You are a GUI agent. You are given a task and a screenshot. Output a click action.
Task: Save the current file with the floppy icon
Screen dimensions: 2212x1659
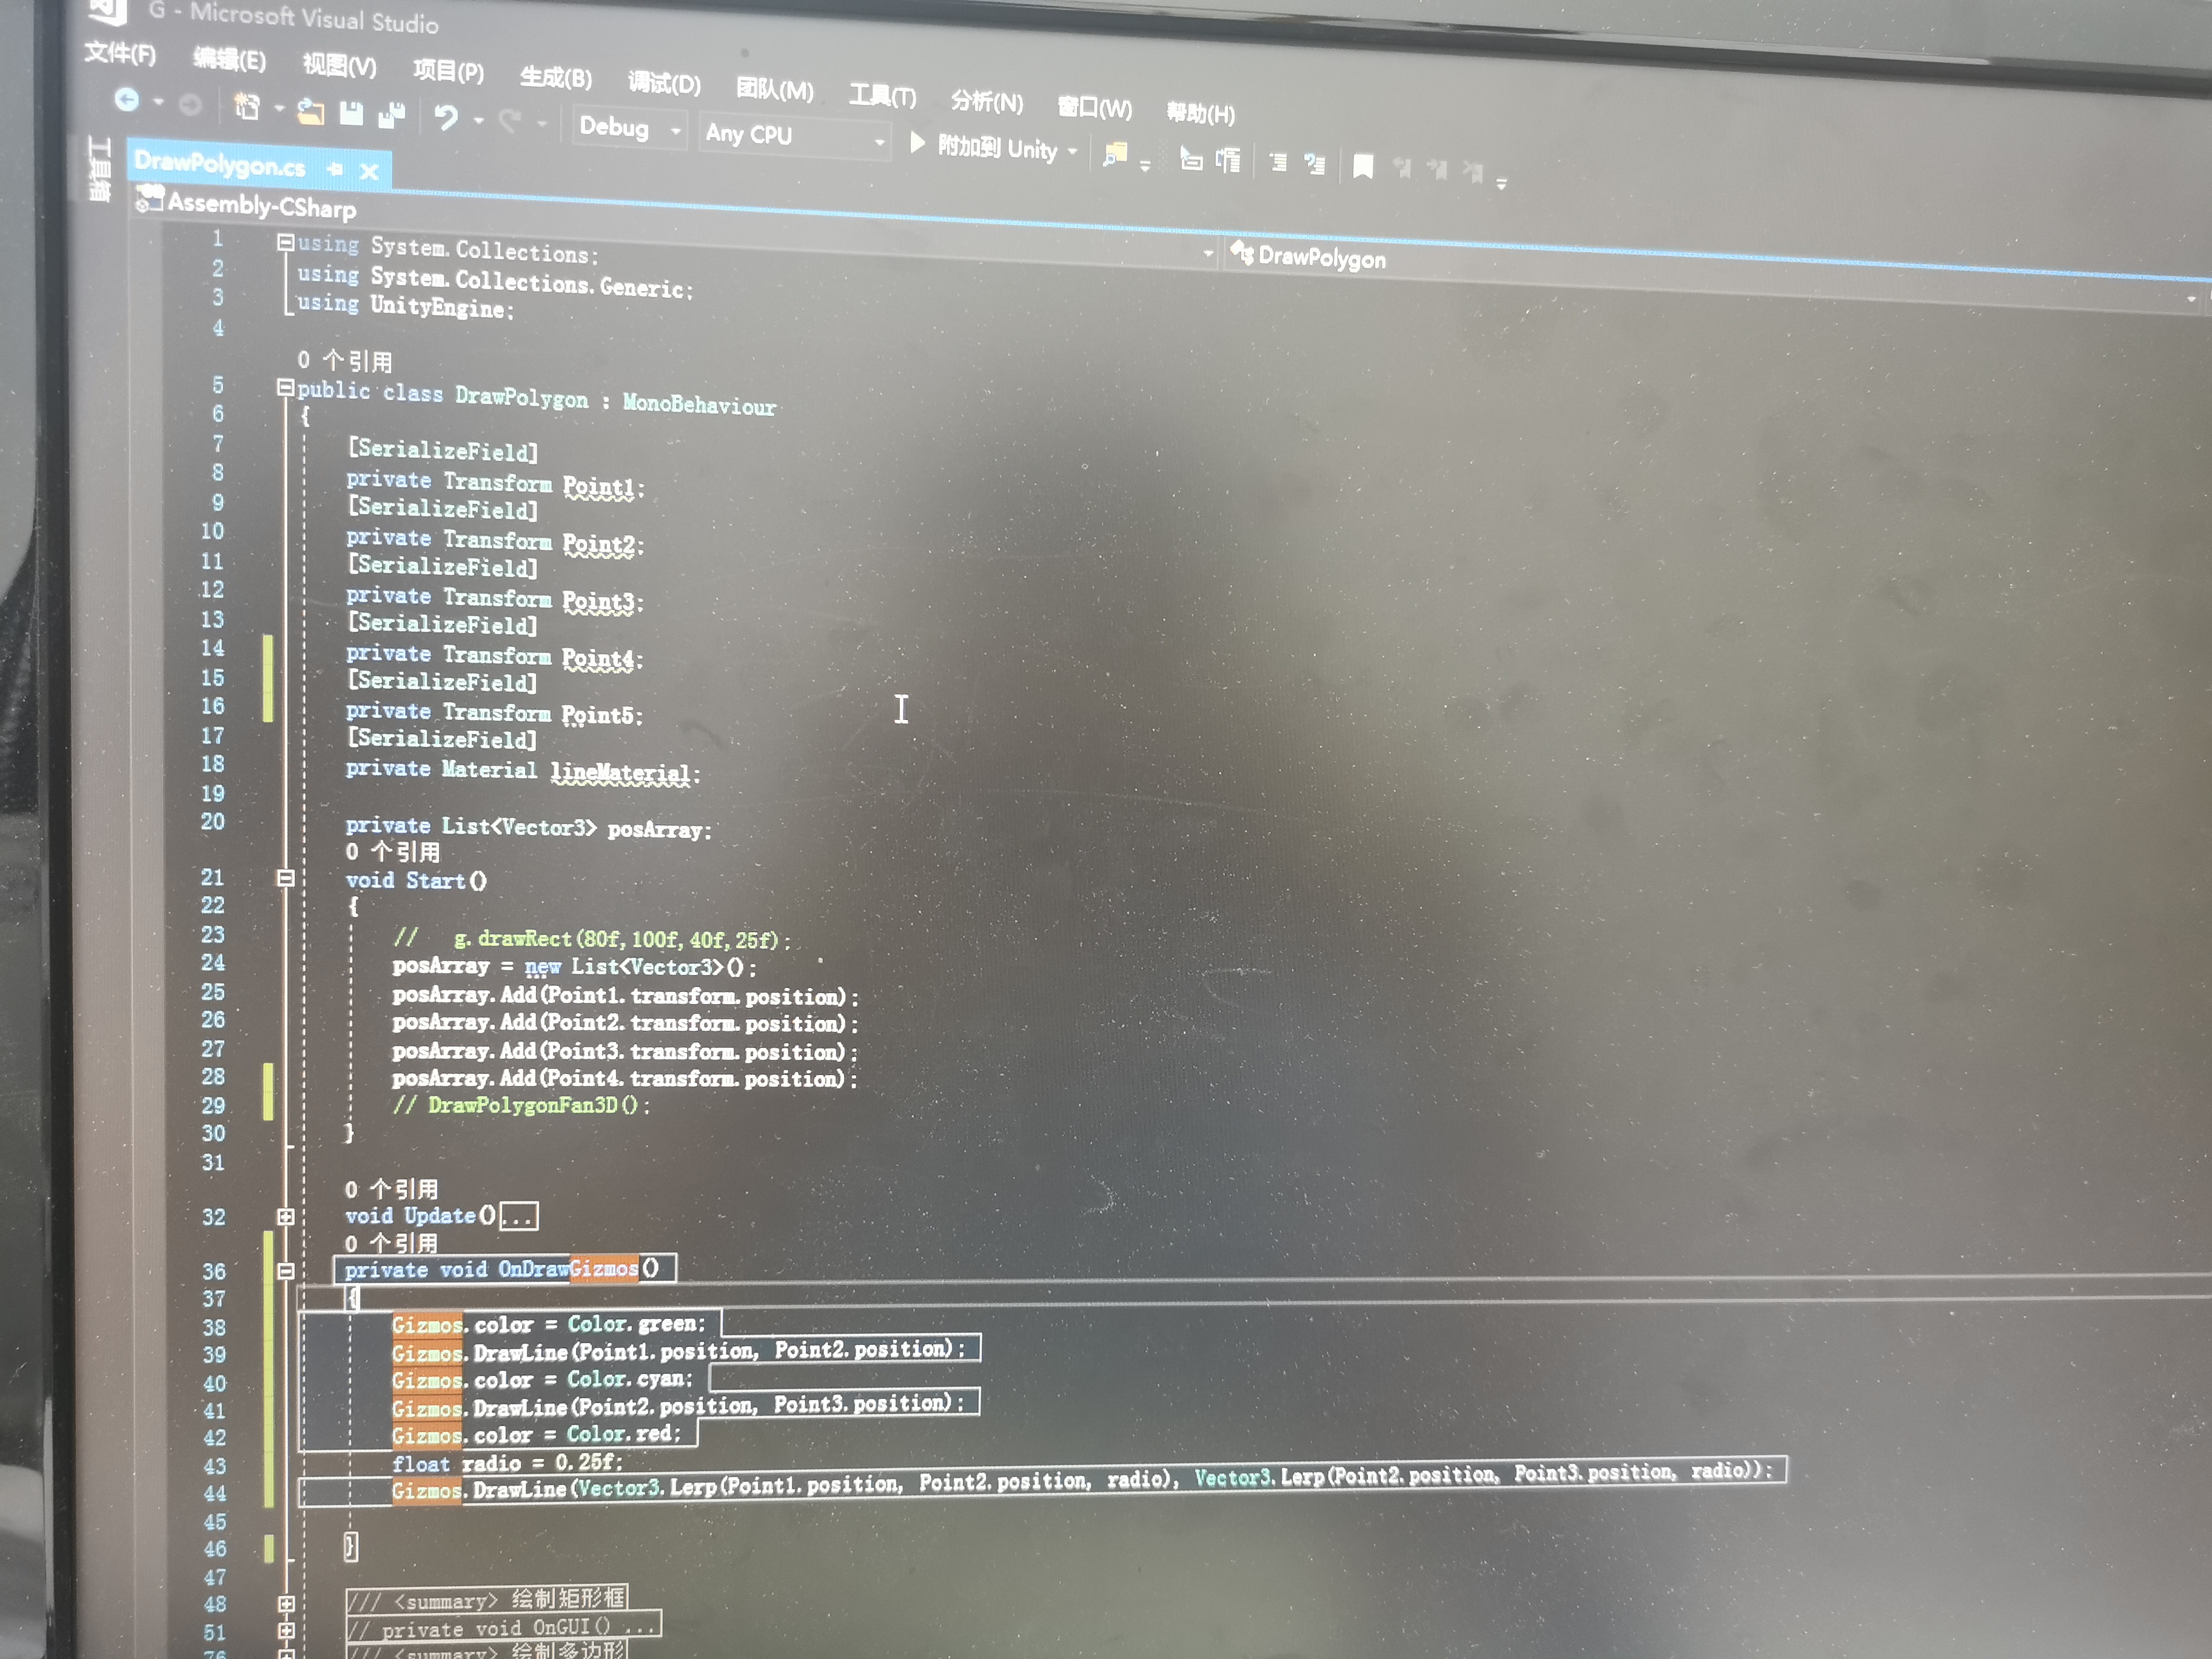(351, 114)
